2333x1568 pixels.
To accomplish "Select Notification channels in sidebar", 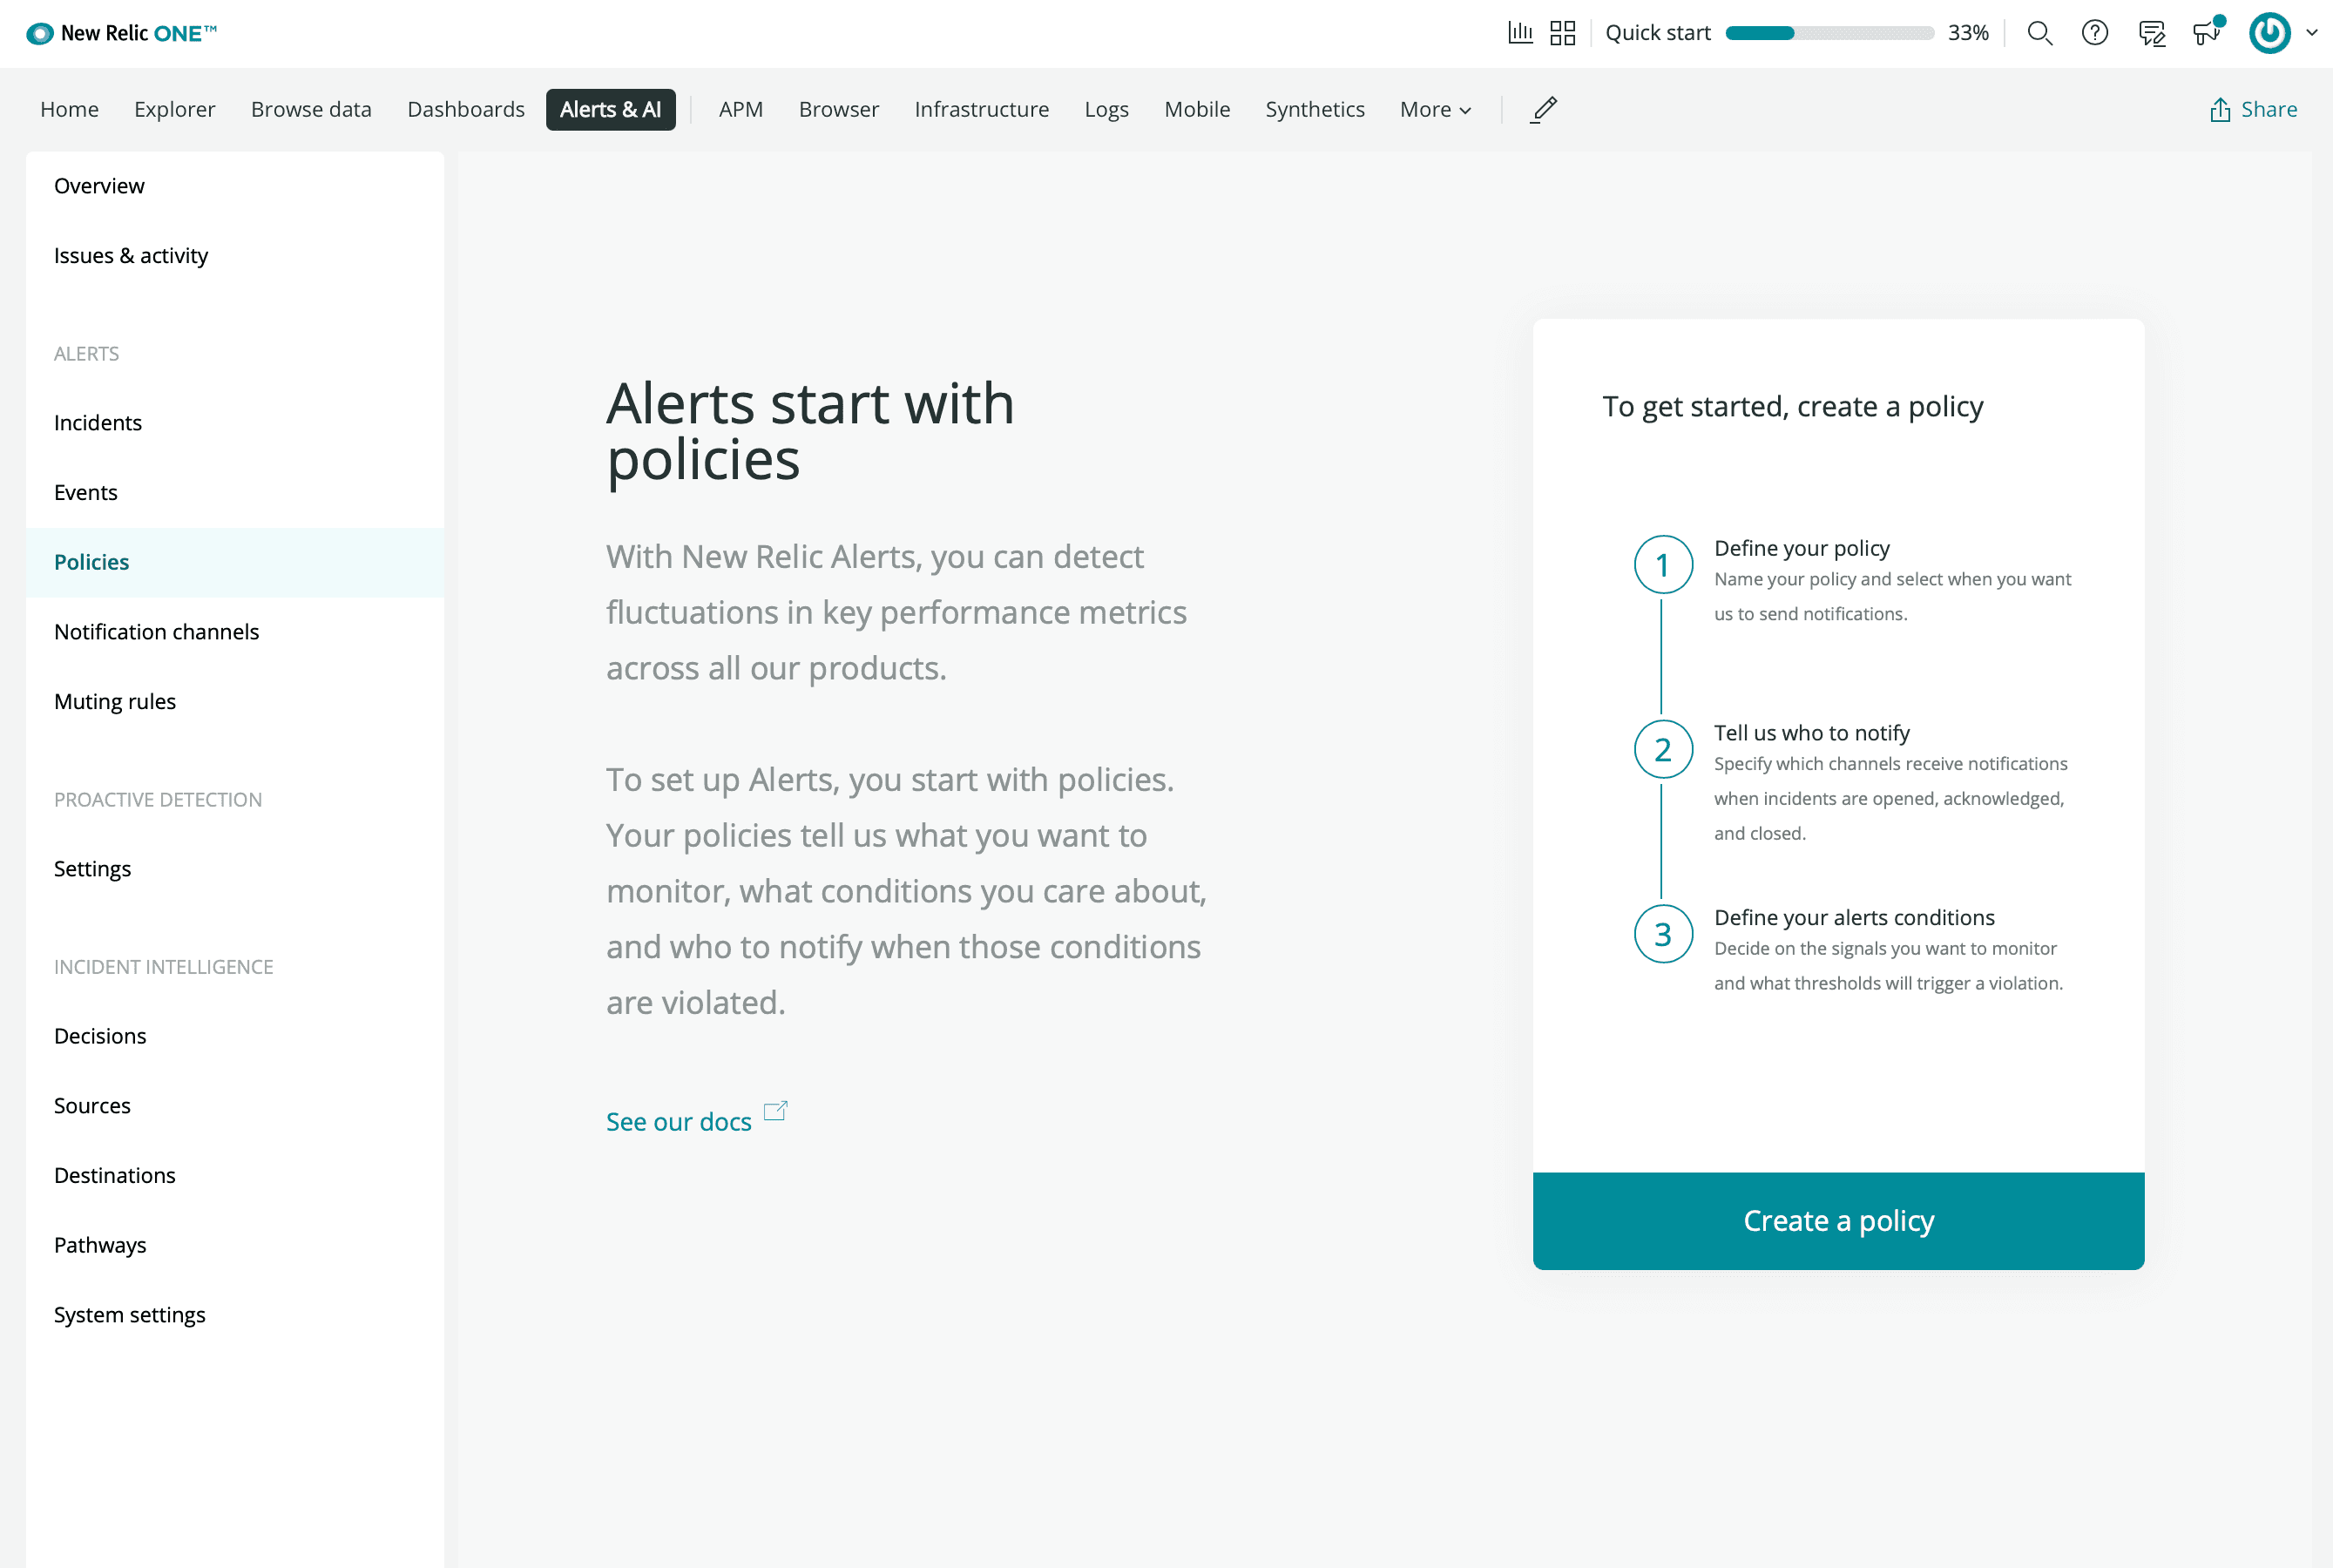I will (x=158, y=632).
